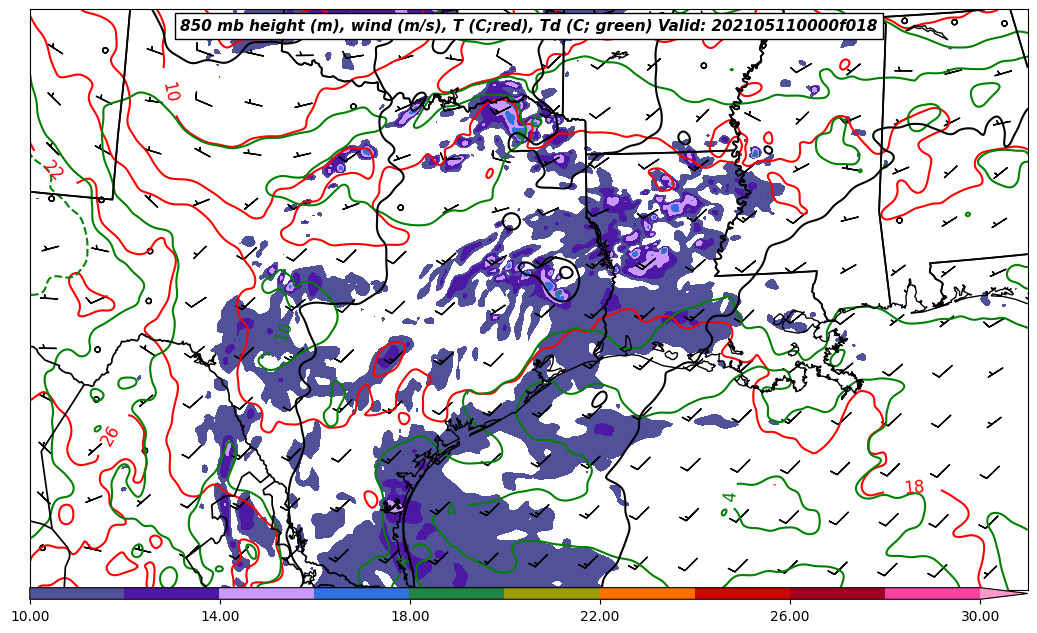Select the green colorbar segment
Image resolution: width=1037 pixels, height=633 pixels.
click(x=457, y=593)
